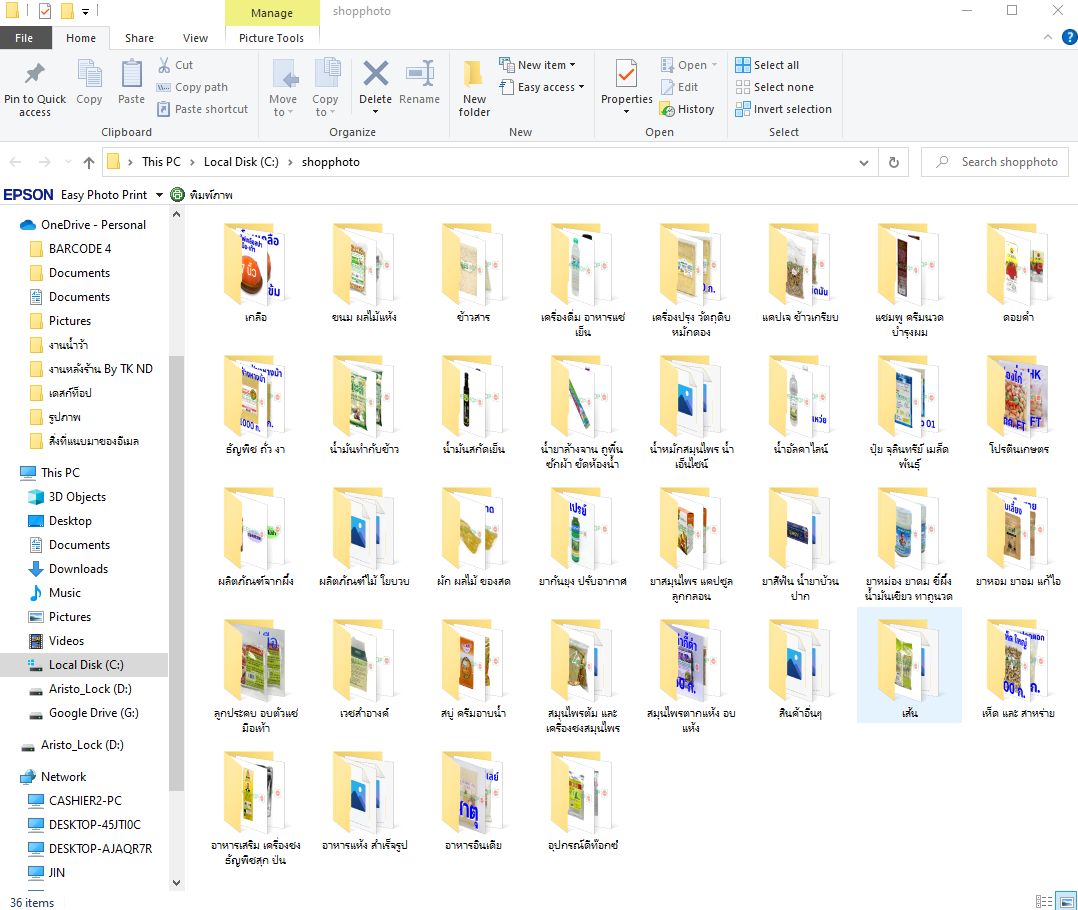The image size is (1078, 910).
Task: Switch to the Share ribbon tab
Action: 139,38
